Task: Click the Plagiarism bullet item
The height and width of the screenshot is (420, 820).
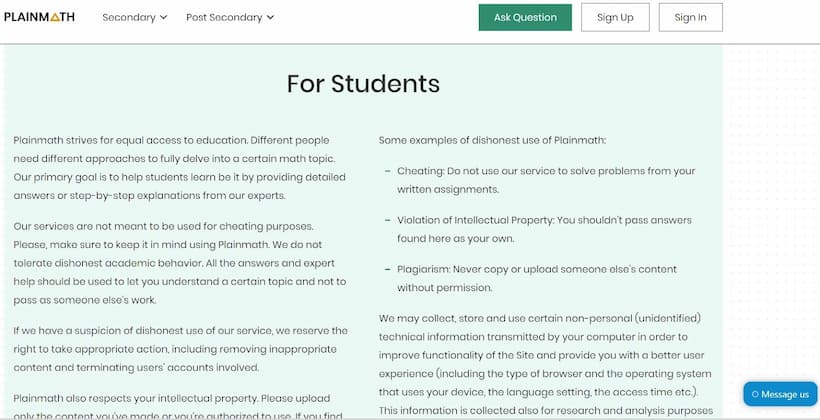Action: tap(537, 278)
